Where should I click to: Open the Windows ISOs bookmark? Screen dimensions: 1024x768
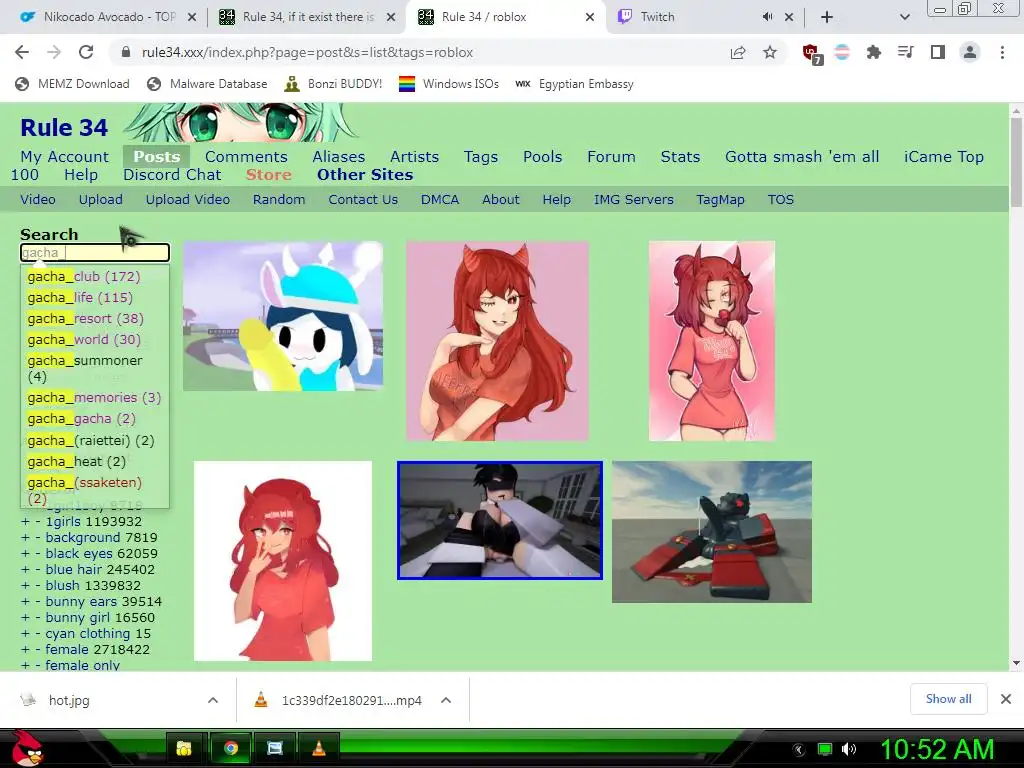449,84
